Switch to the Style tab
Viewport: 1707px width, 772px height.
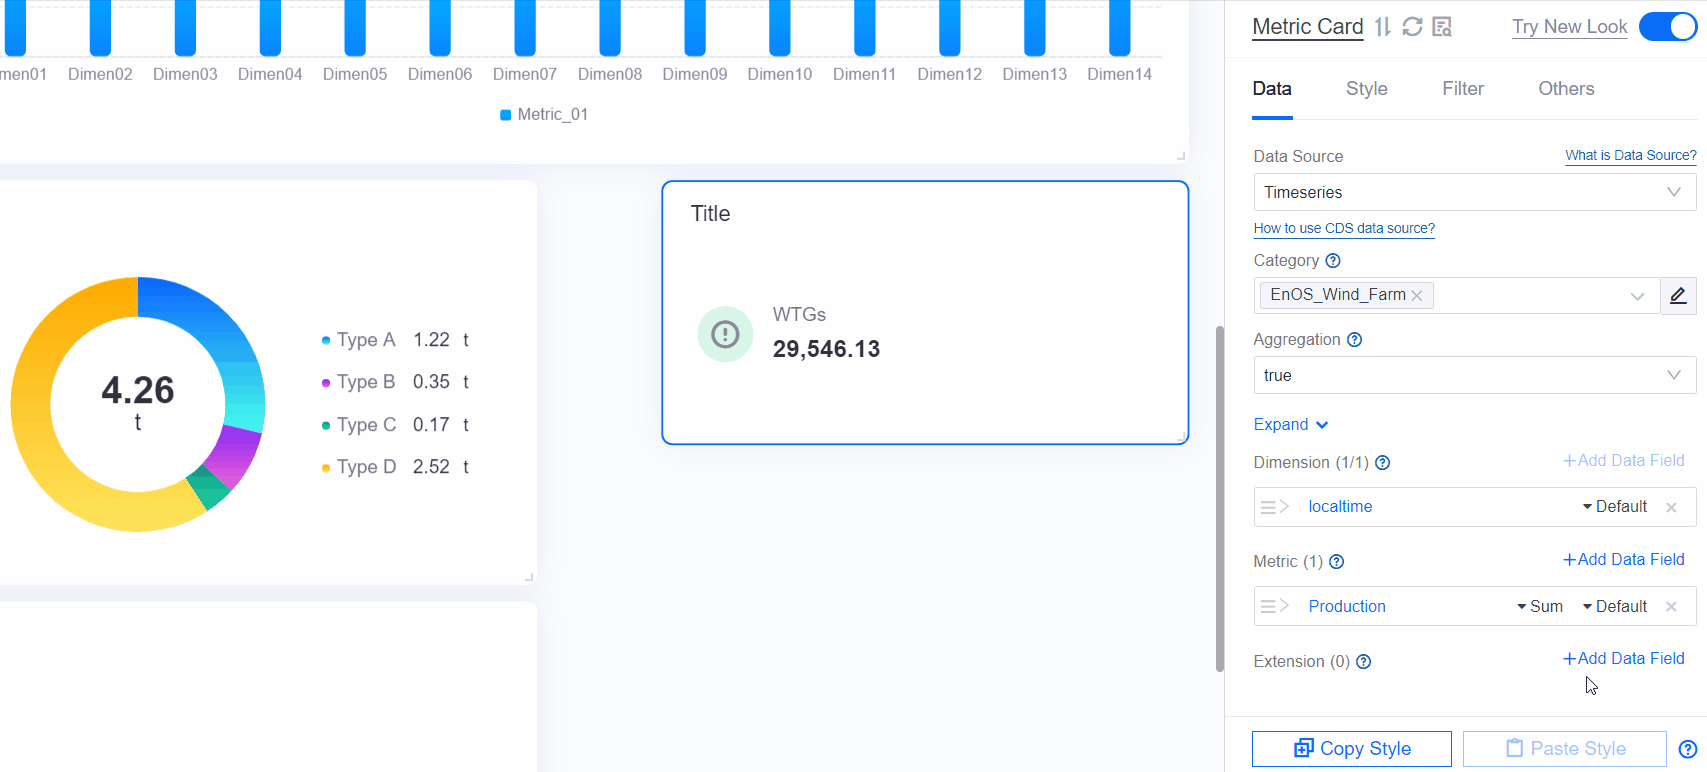(x=1366, y=89)
